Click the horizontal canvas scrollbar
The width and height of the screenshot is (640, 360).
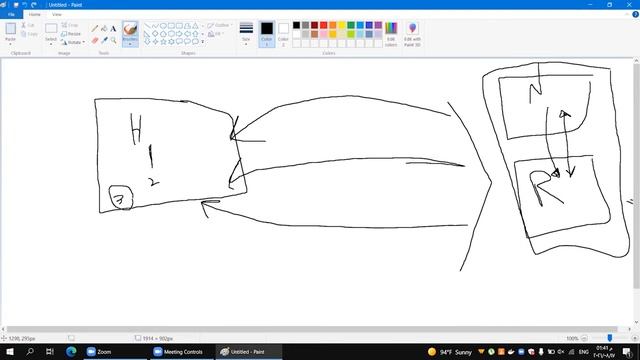pos(312,329)
